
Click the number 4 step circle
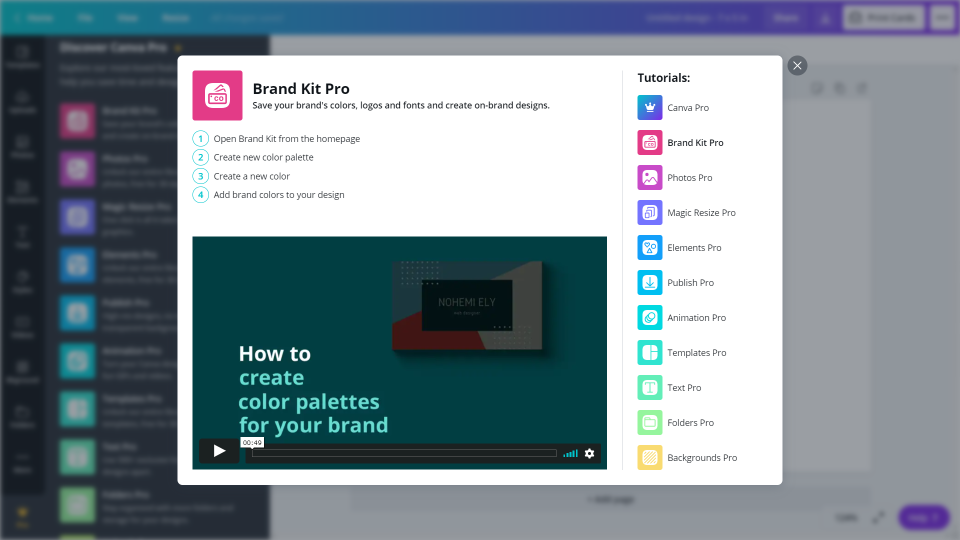click(x=200, y=195)
